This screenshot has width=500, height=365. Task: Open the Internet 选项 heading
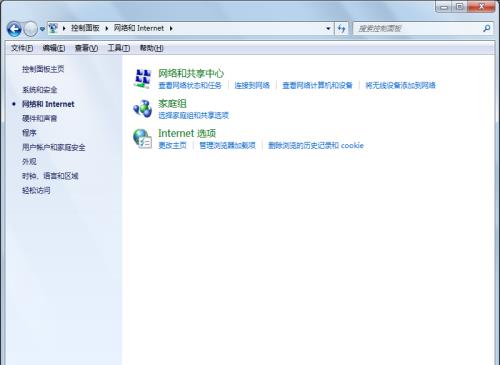(187, 133)
